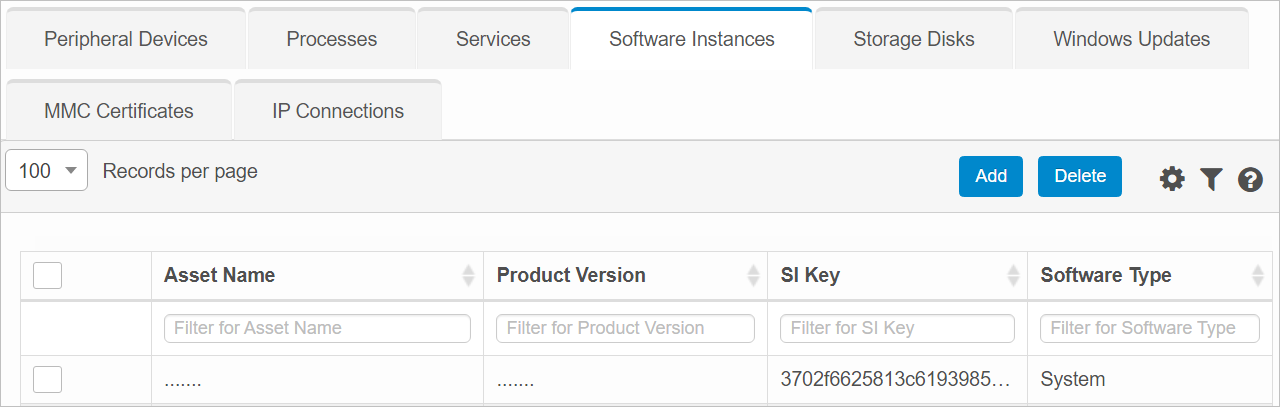Open the Processes tab

tap(332, 40)
